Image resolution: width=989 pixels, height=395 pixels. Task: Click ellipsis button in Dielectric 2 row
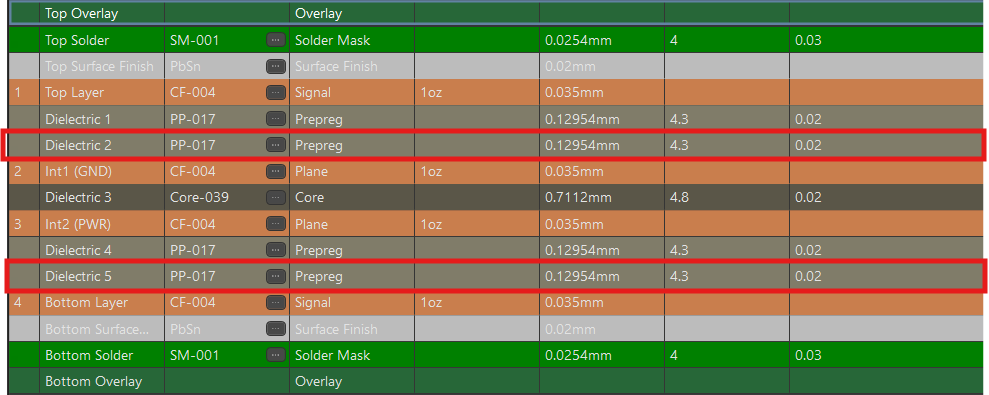276,145
